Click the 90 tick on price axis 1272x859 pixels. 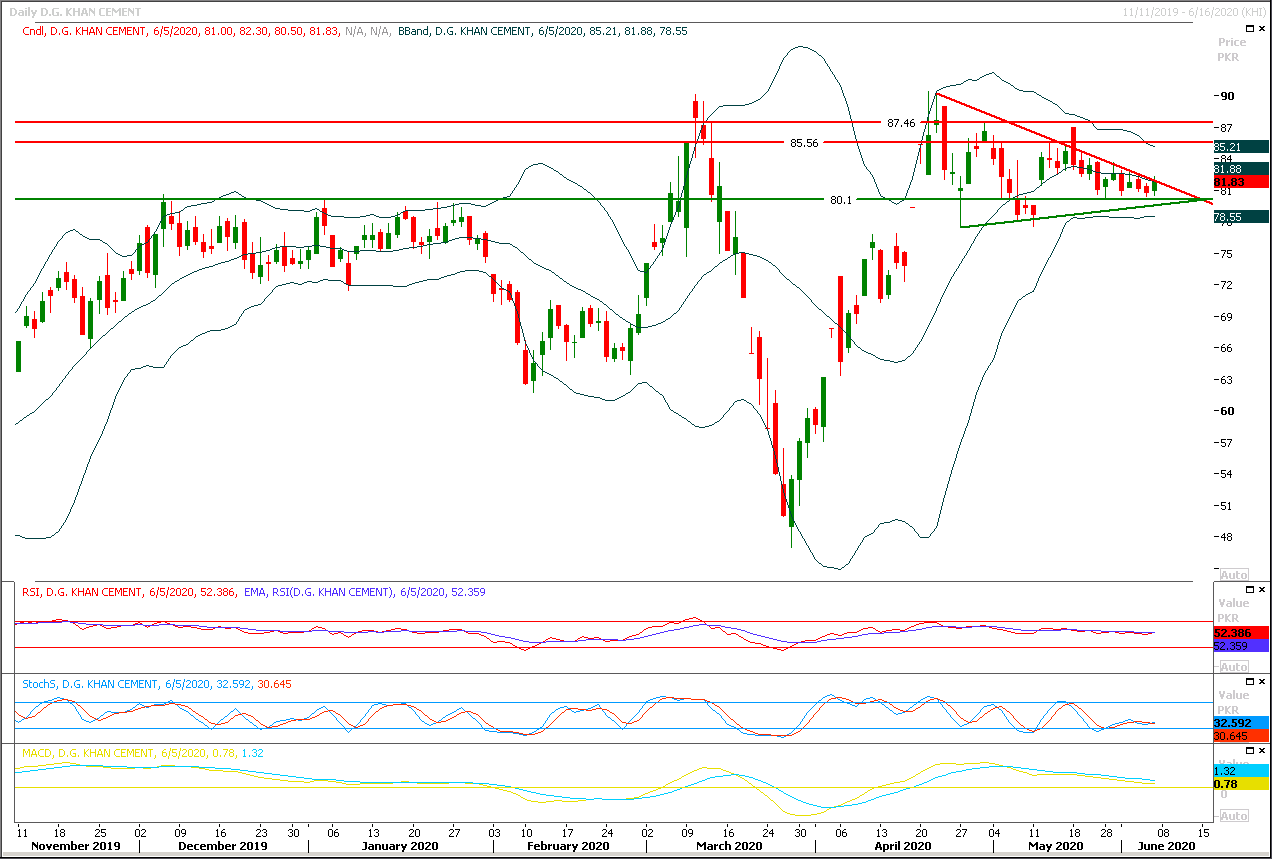coord(1225,96)
